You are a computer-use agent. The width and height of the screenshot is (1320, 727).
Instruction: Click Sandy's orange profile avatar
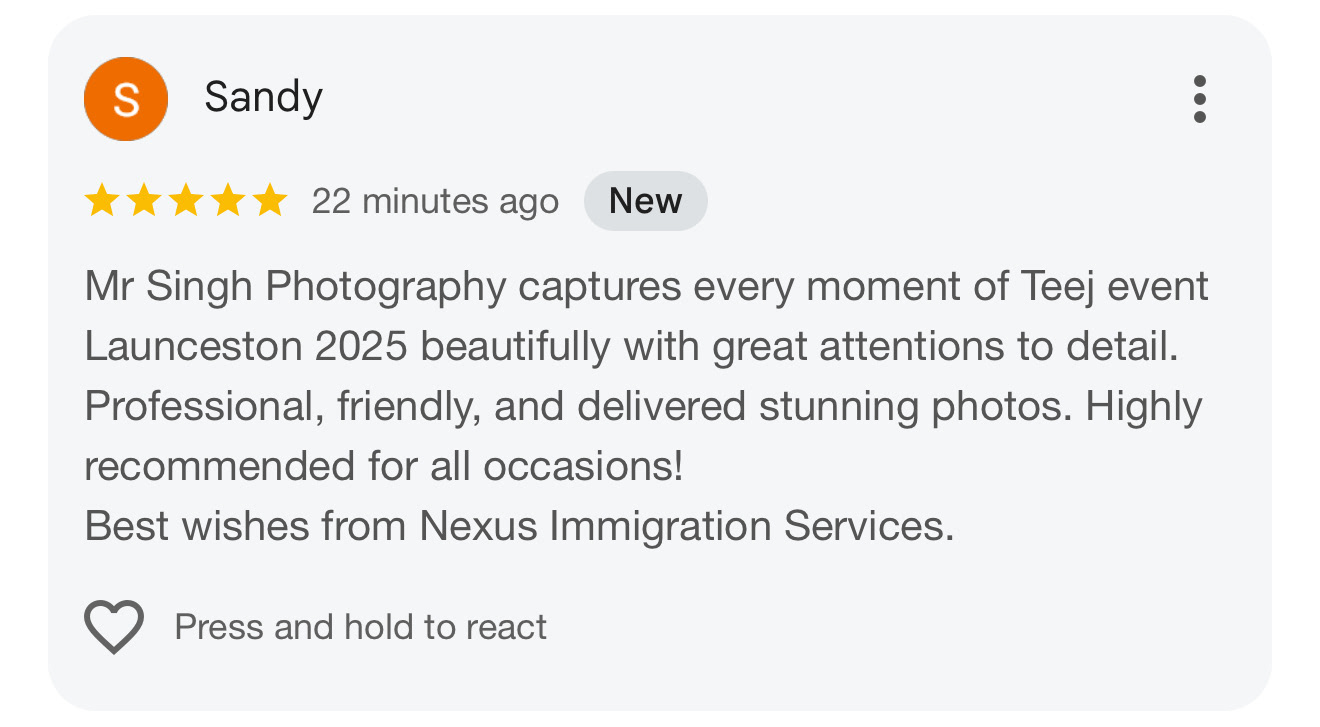126,99
